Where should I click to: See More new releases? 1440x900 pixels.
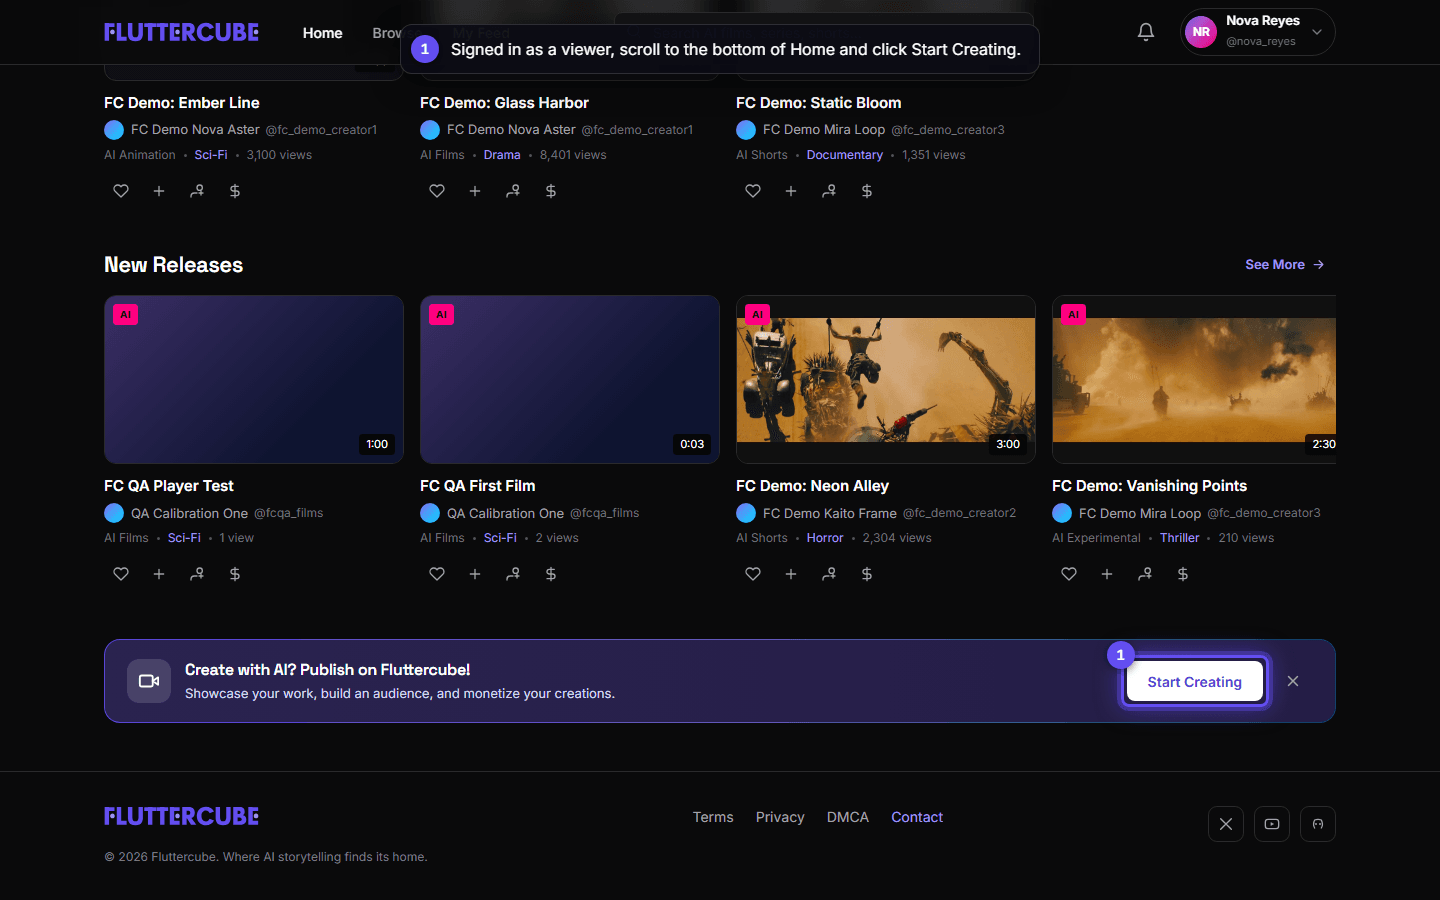click(x=1285, y=265)
